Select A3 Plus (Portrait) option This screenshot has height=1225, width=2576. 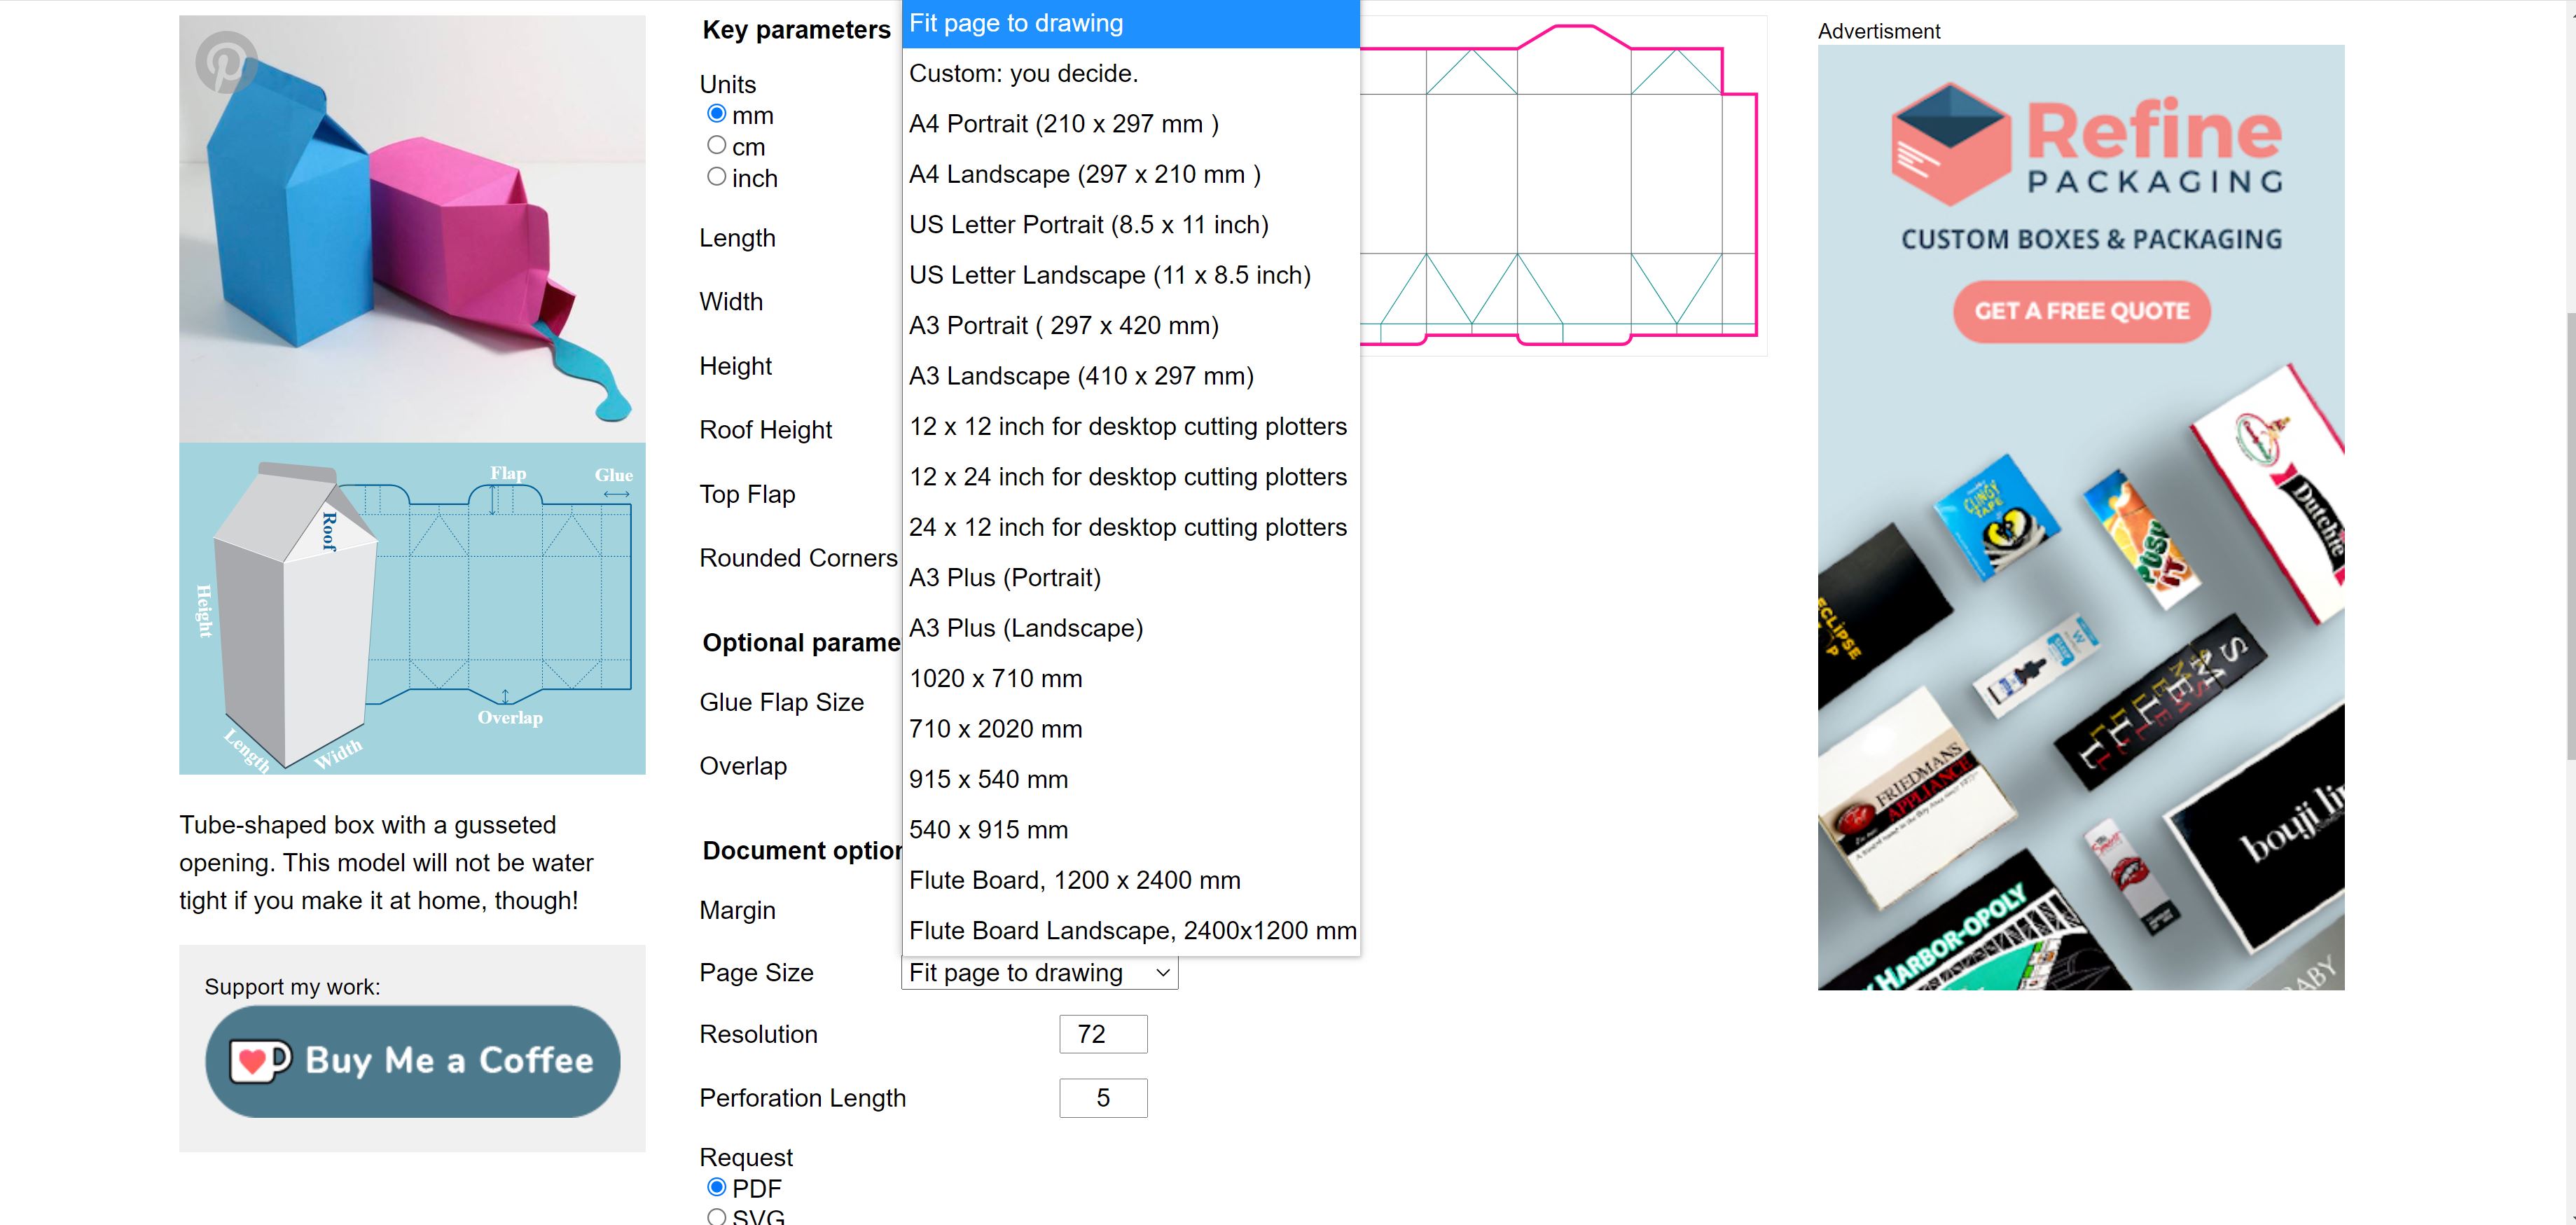click(1130, 578)
